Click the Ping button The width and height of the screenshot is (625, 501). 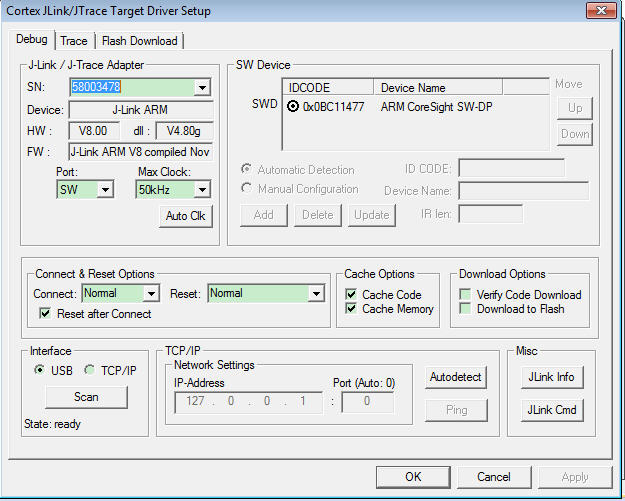pos(456,410)
